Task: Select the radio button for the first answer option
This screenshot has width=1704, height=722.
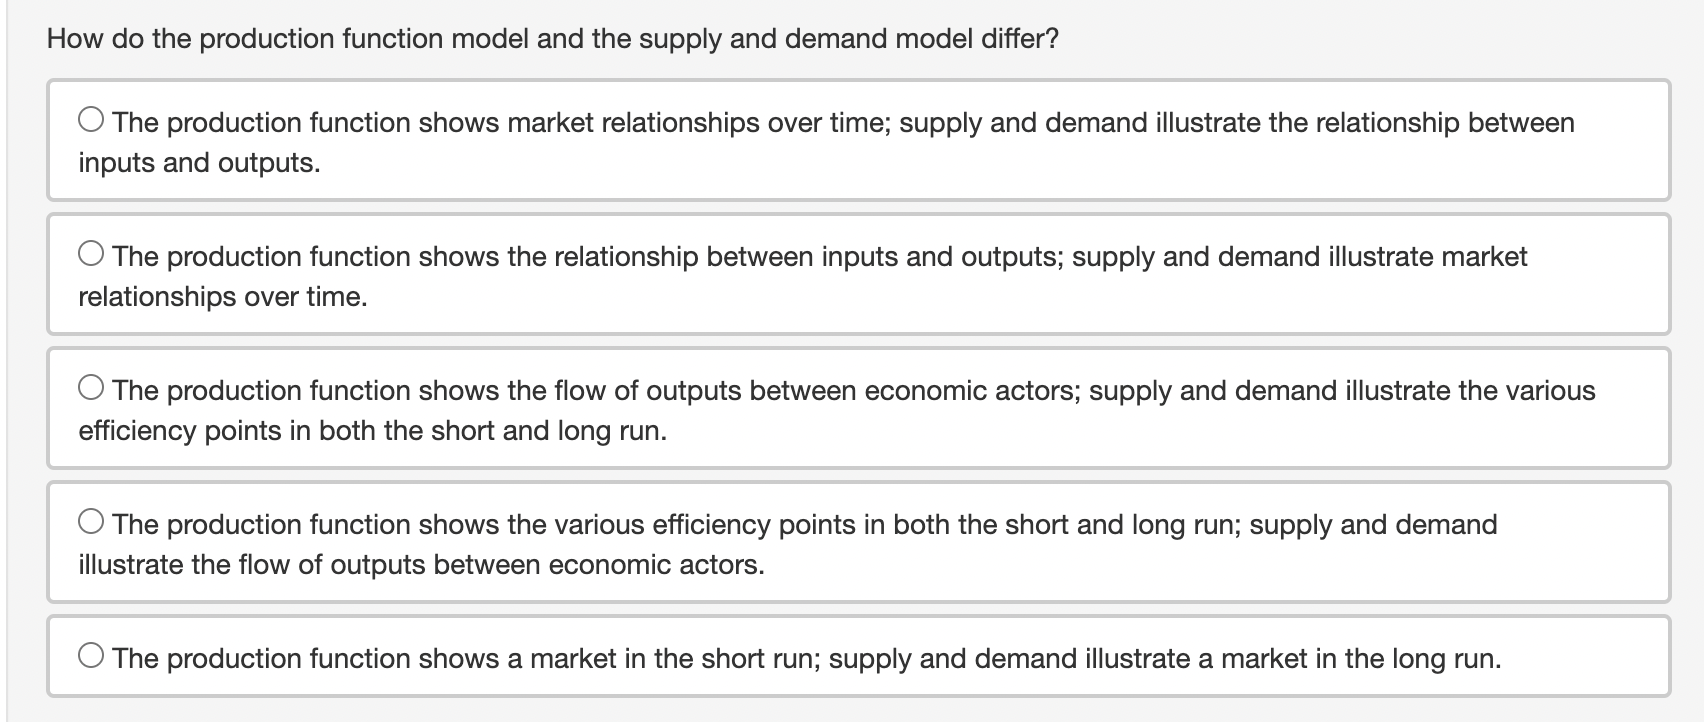Action: pos(91,117)
